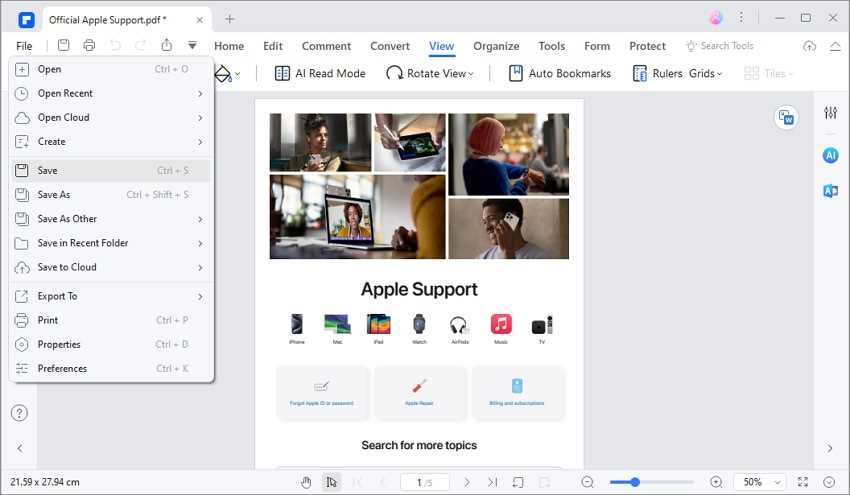The height and width of the screenshot is (495, 850).
Task: Switch to the Comment tab
Action: coord(326,46)
